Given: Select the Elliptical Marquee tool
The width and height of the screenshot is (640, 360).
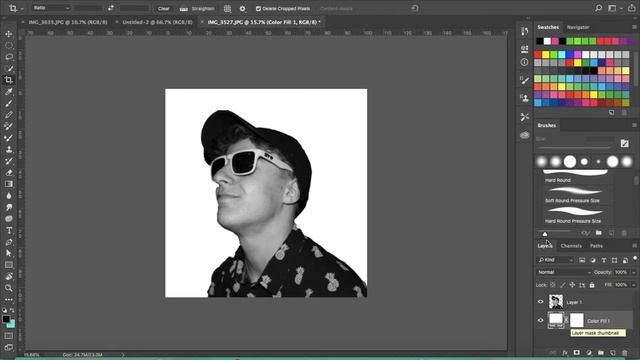Looking at the screenshot, I should coord(9,45).
